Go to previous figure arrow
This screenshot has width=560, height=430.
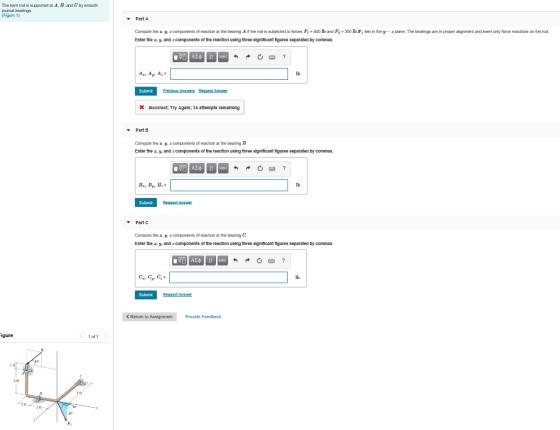(81, 336)
